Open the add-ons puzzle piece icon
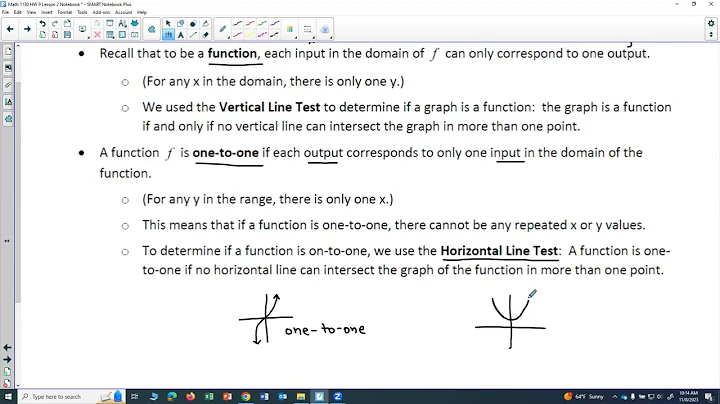 click(152, 29)
